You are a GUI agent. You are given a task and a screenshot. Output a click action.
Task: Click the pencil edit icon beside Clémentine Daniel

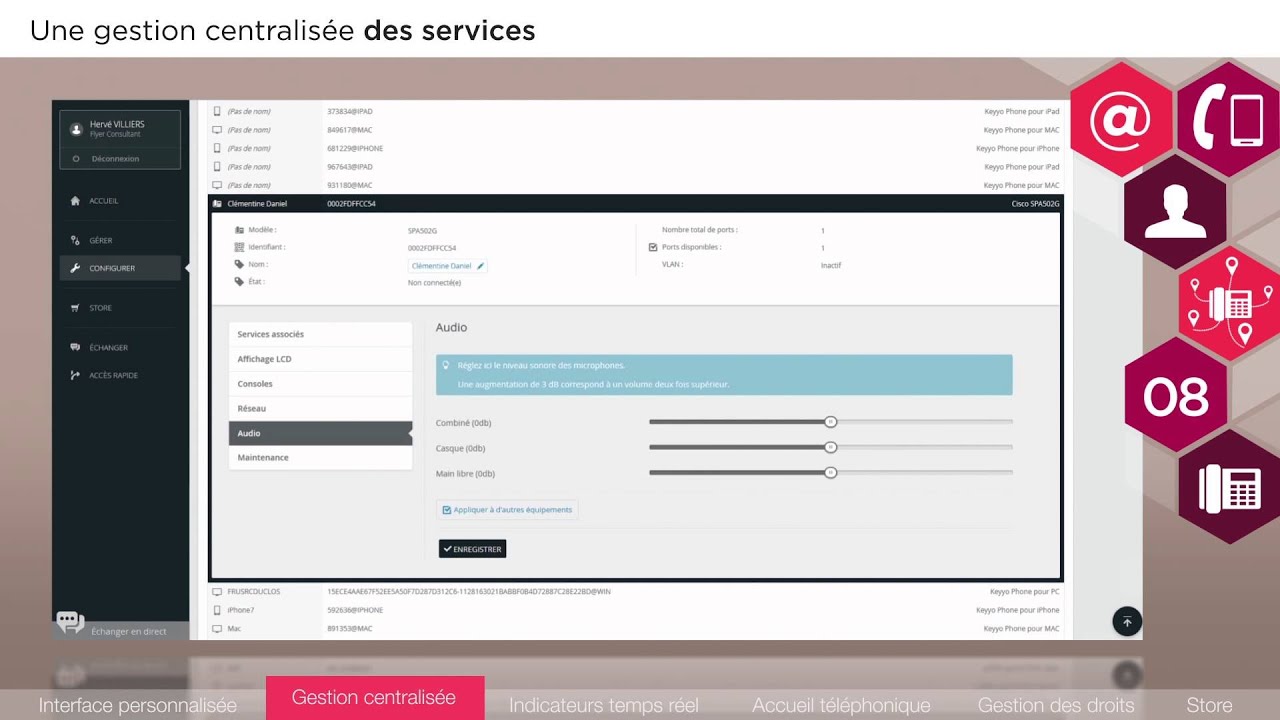481,266
